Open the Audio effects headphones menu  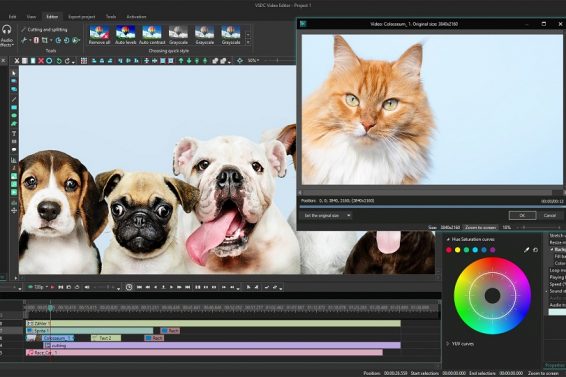6,36
